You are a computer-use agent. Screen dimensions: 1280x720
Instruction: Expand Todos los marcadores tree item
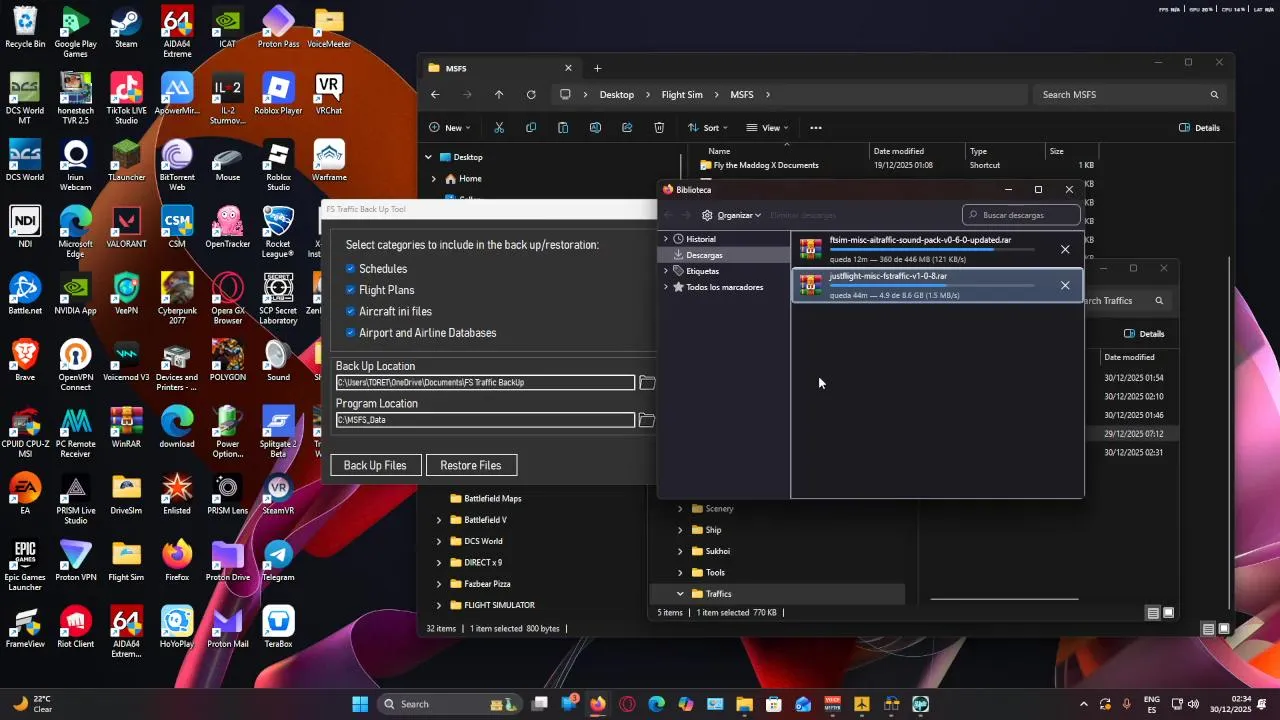click(x=666, y=287)
